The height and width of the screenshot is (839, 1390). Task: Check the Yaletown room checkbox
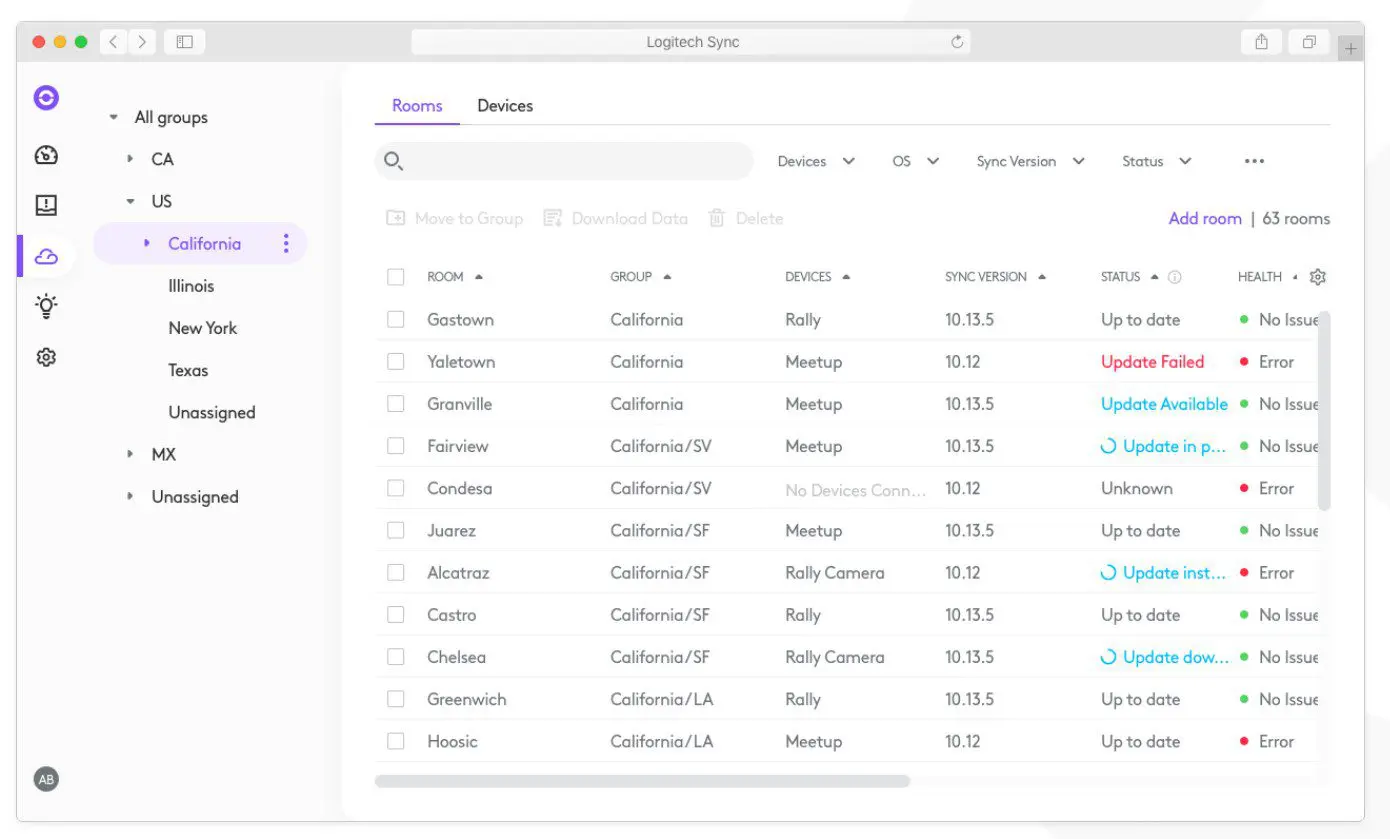pos(396,362)
